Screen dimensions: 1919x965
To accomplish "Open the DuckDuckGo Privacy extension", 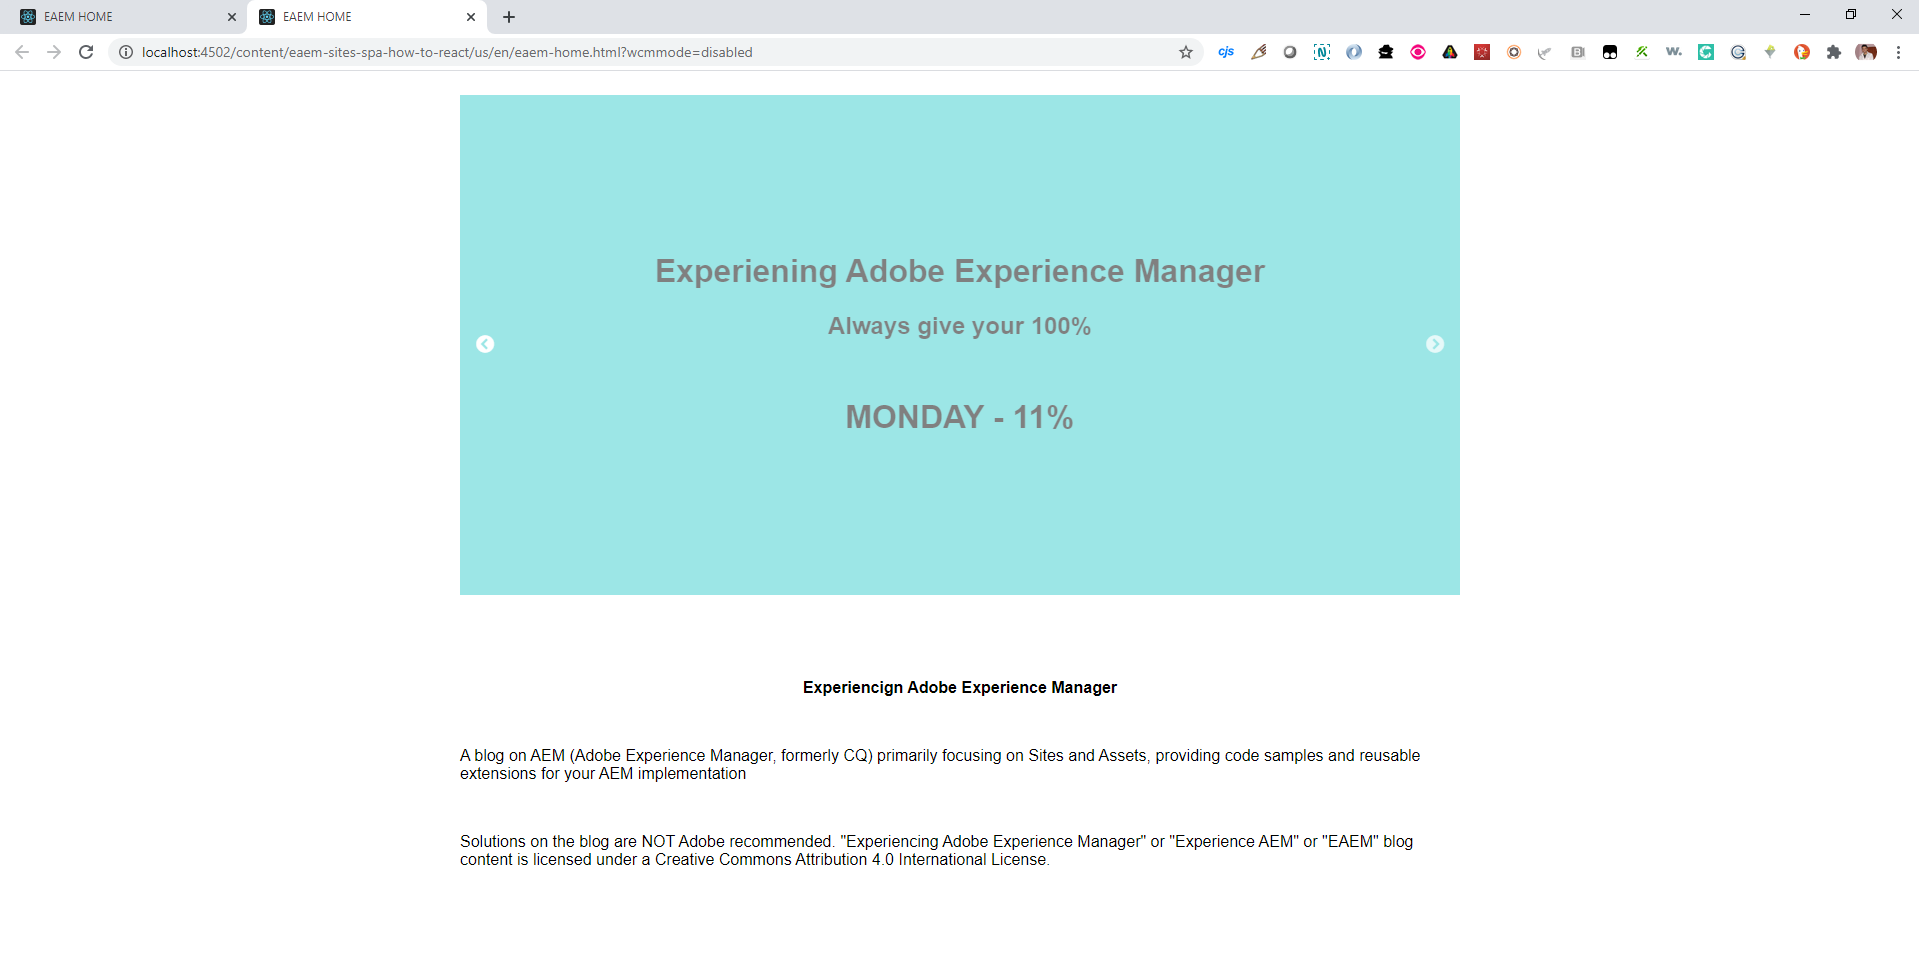I will pyautogui.click(x=1802, y=52).
